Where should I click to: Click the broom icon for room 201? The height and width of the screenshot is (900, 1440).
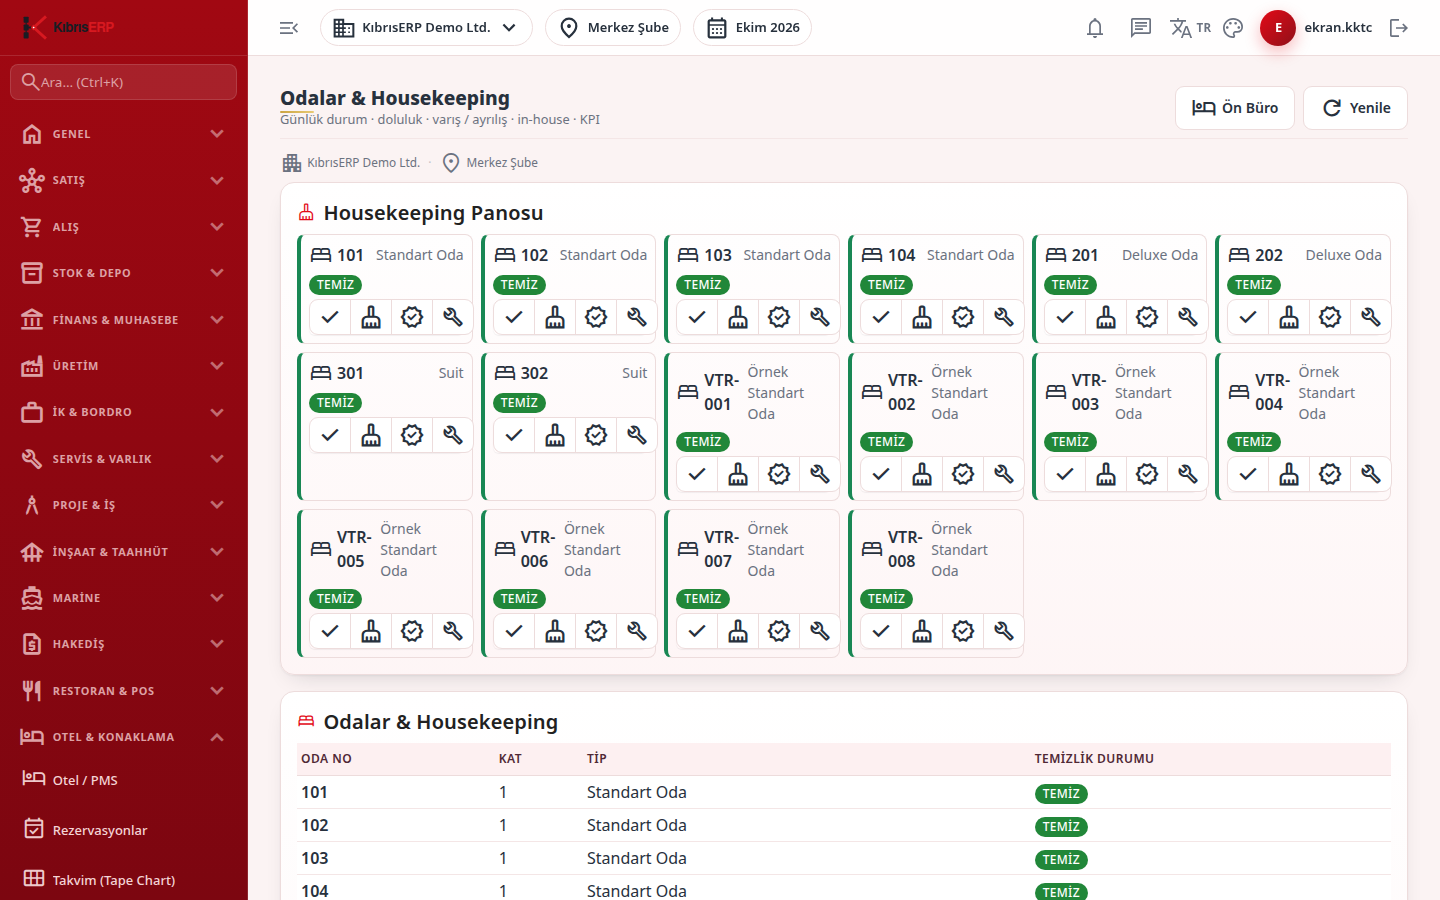[1106, 317]
